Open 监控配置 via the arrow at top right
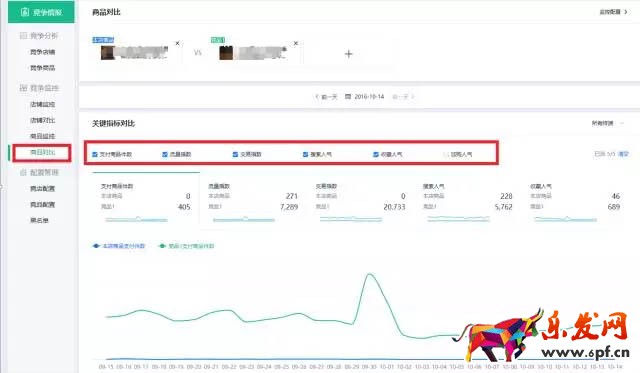 coord(626,12)
